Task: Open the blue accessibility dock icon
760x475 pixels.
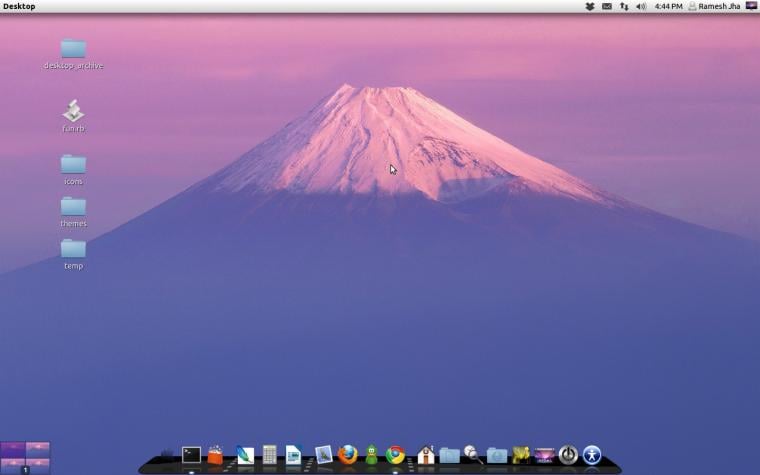Action: [x=592, y=455]
